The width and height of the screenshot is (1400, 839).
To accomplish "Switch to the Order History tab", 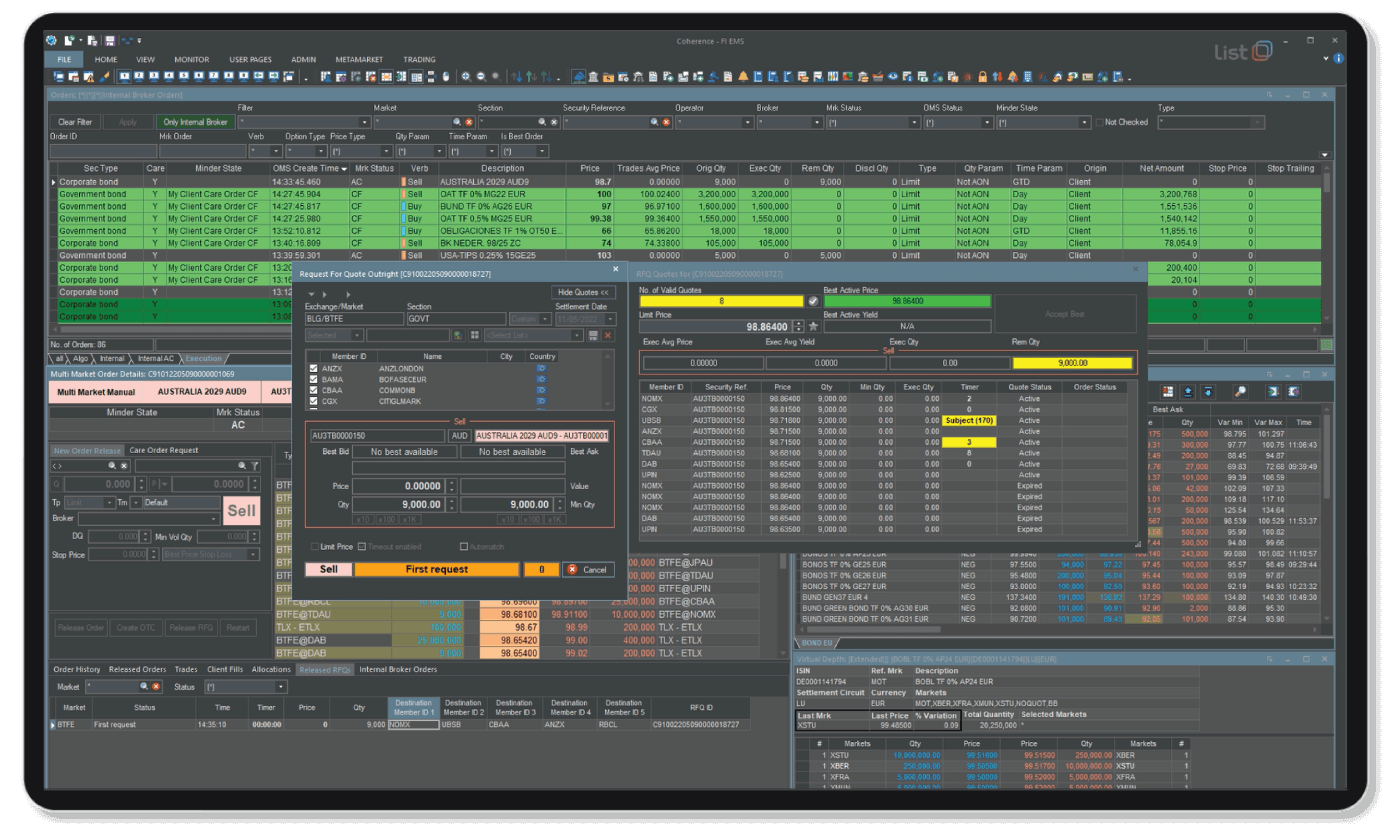I will 77,669.
